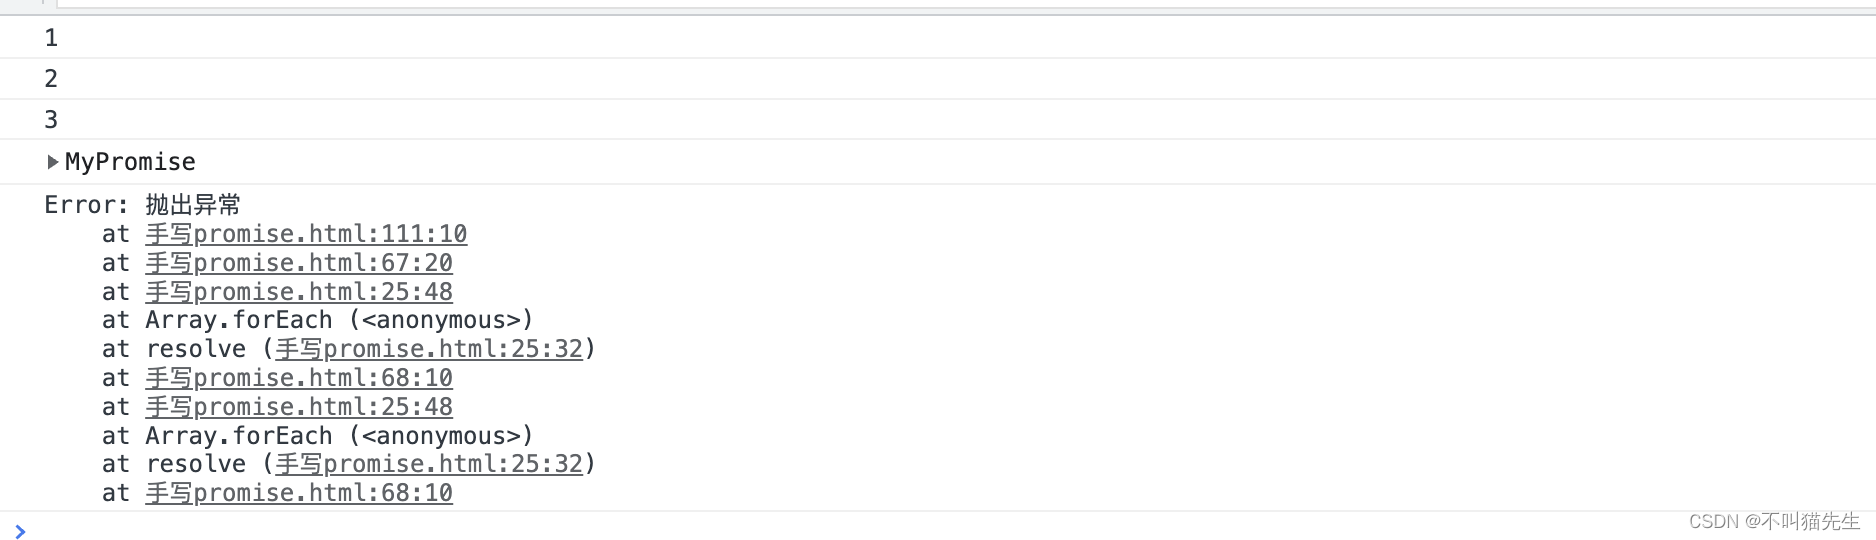
Task: Open first resolve 手写promise.html:25:32 link
Action: (x=429, y=349)
